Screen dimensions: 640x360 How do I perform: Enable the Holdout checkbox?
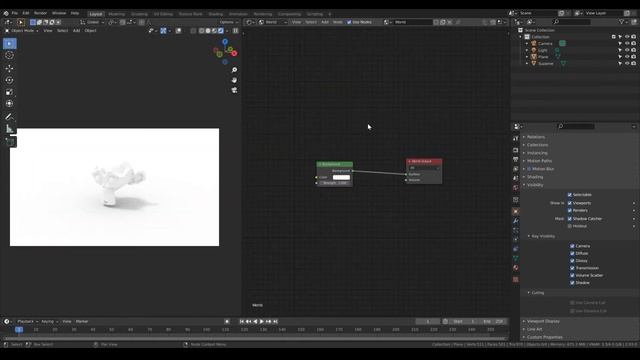point(569,226)
